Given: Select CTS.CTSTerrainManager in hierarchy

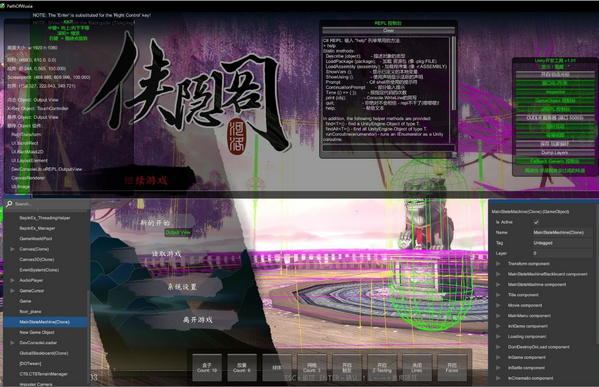Looking at the screenshot, I should [x=43, y=374].
